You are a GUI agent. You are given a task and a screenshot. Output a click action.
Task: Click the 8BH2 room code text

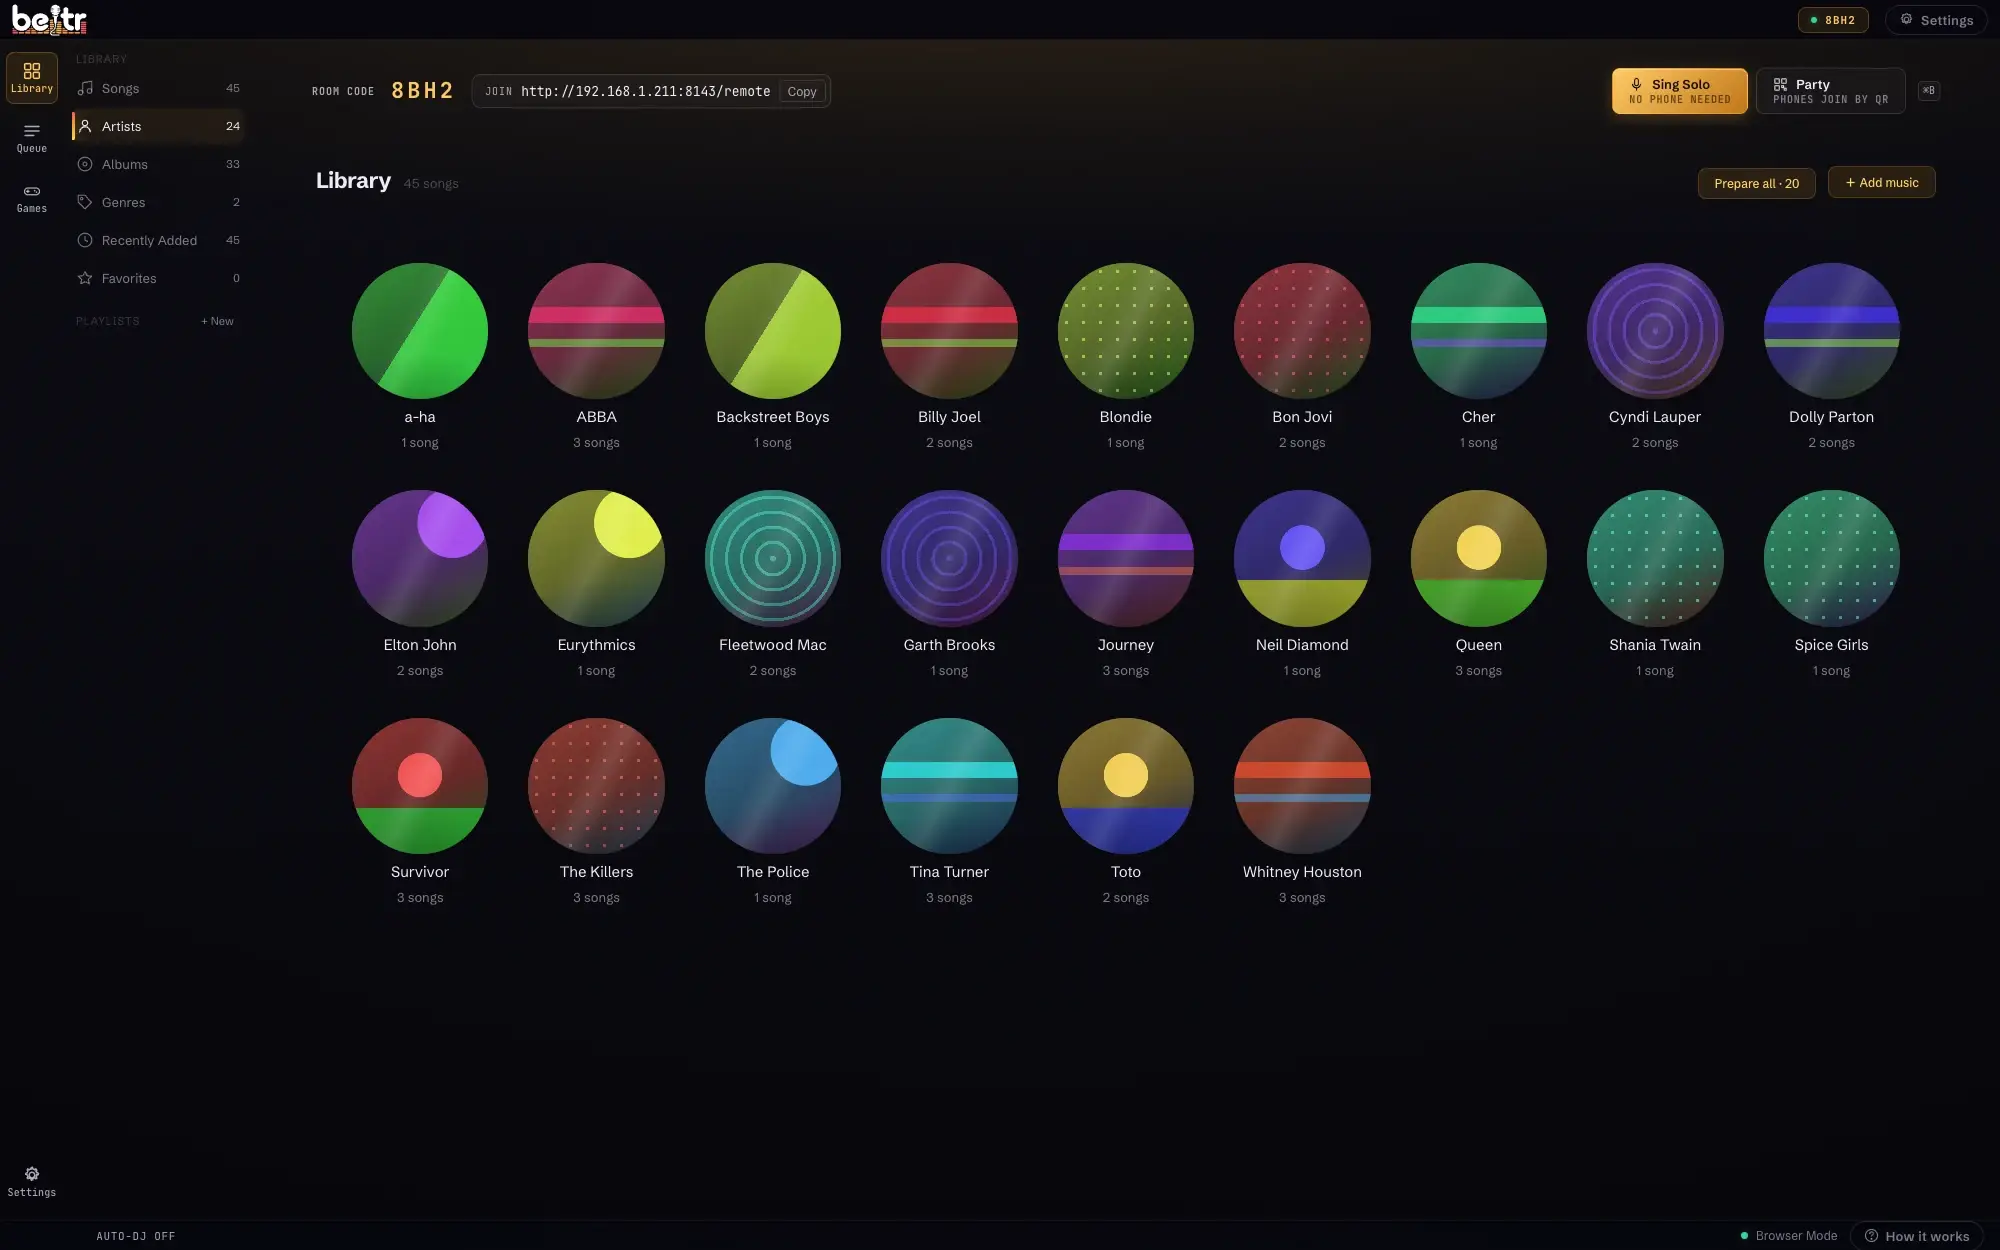pyautogui.click(x=422, y=91)
